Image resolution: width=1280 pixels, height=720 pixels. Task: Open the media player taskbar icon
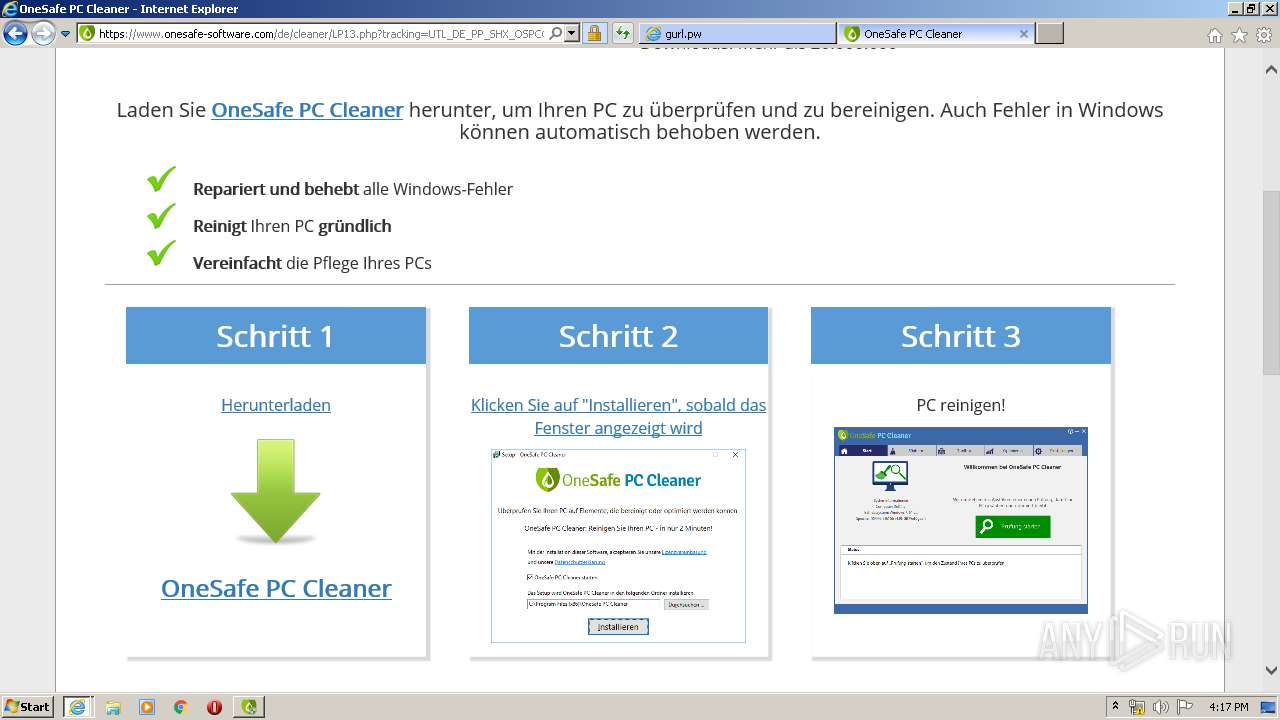click(x=147, y=707)
